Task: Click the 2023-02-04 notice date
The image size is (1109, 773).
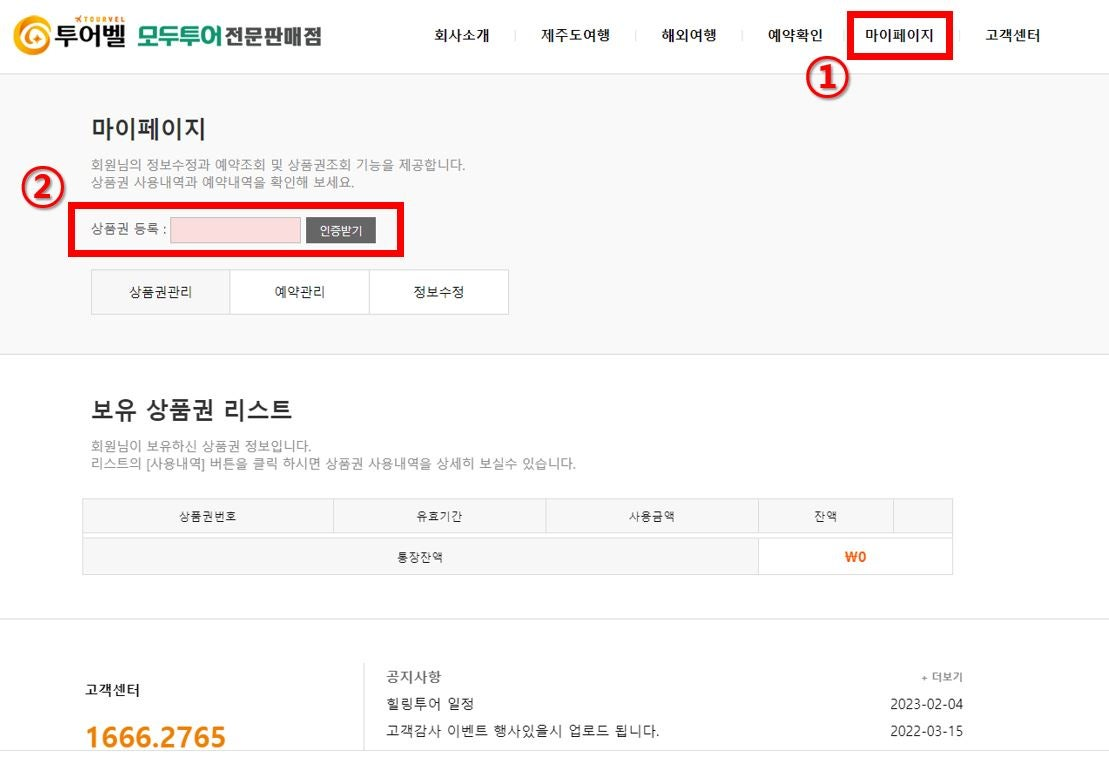Action: coord(927,704)
